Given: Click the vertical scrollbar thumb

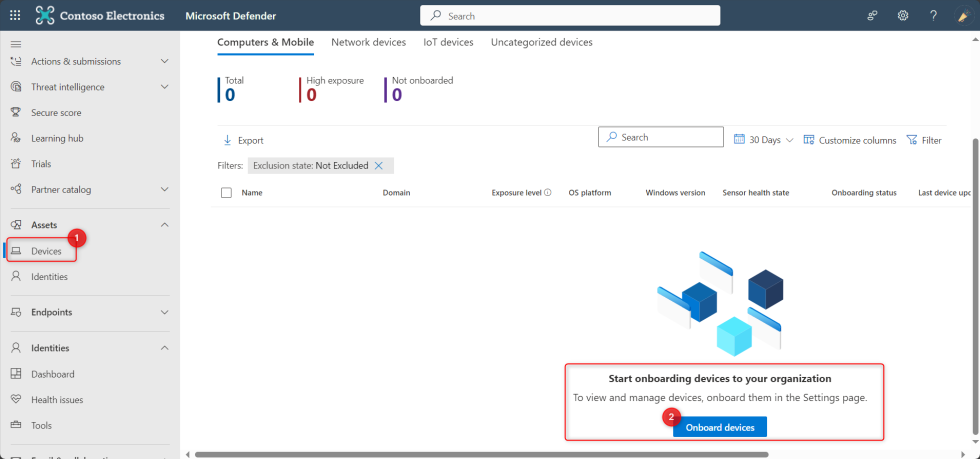Looking at the screenshot, I should [x=976, y=285].
